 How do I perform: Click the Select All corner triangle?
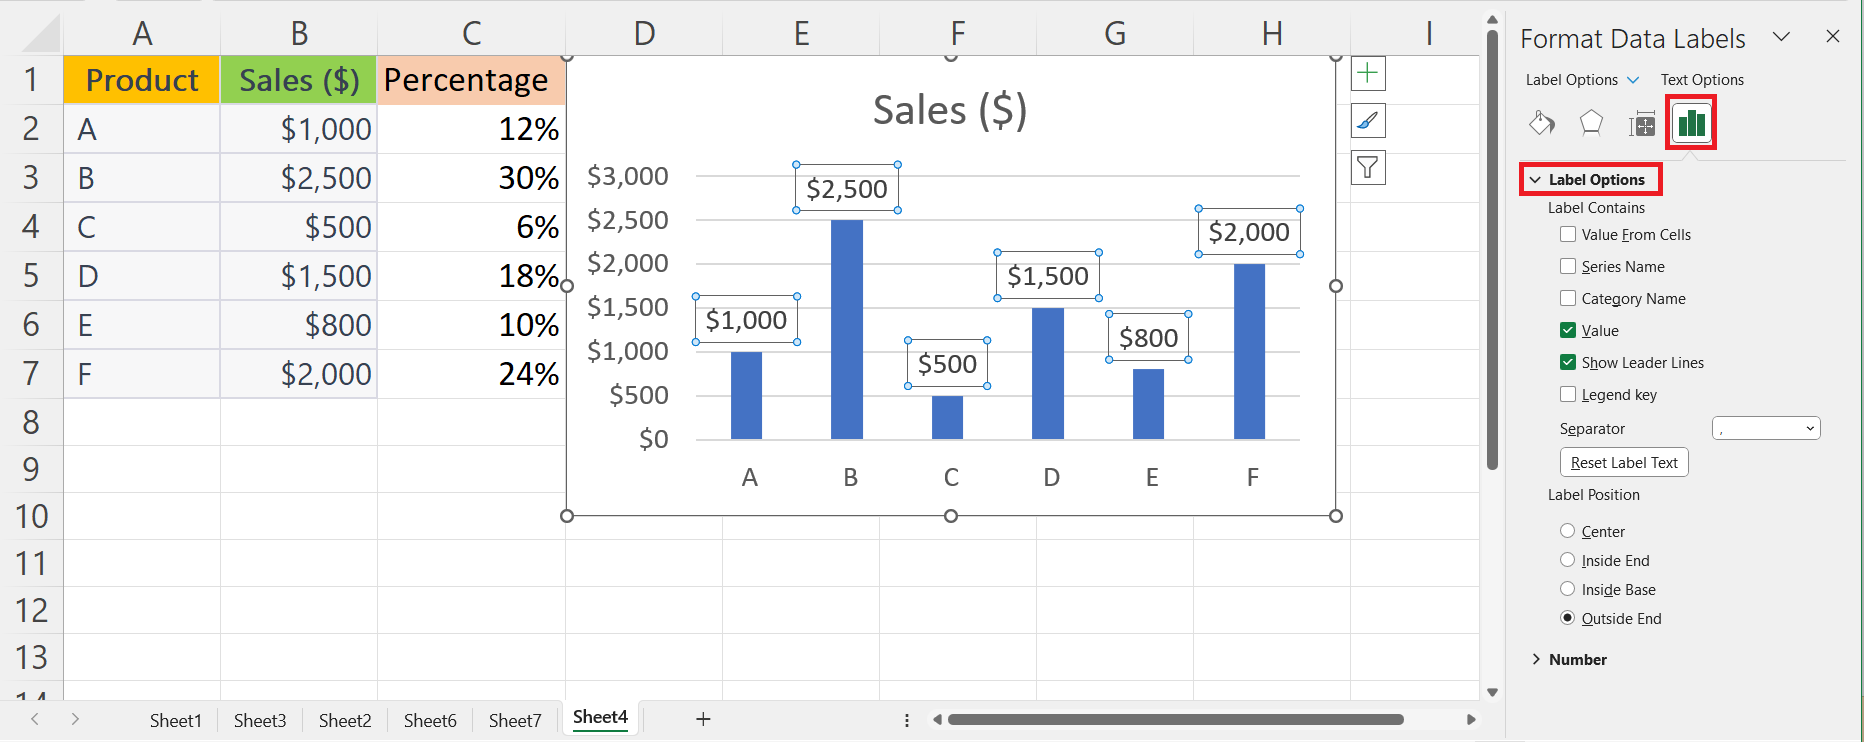pyautogui.click(x=41, y=34)
